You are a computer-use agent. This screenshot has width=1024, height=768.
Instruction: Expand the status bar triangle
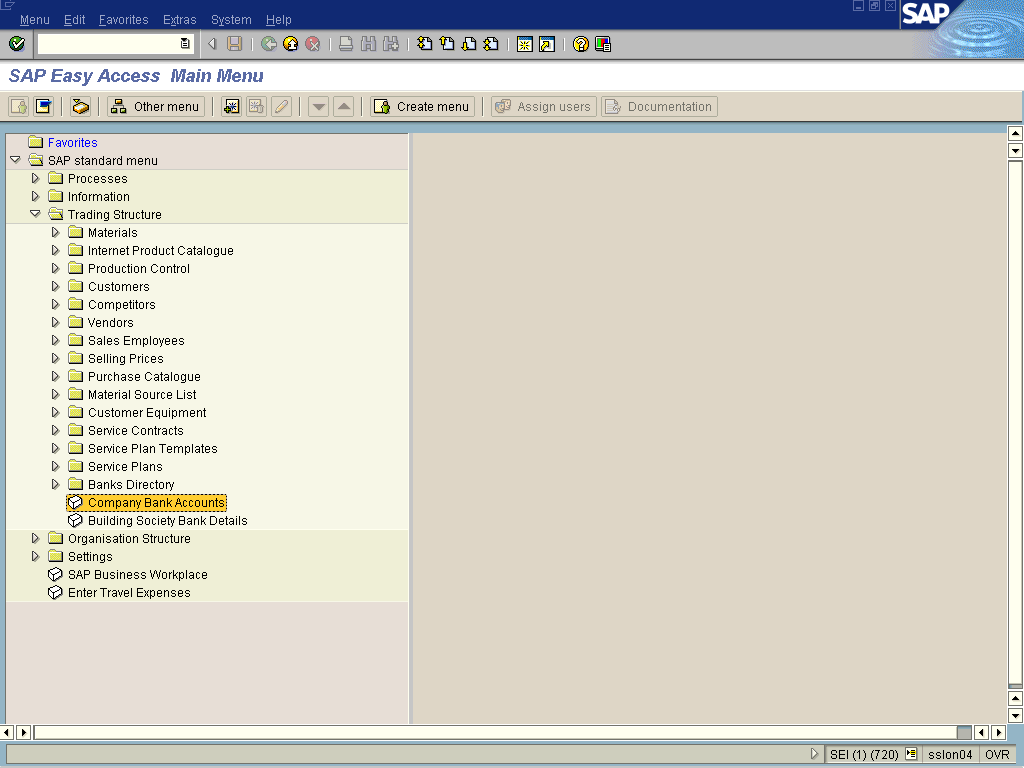(x=814, y=754)
